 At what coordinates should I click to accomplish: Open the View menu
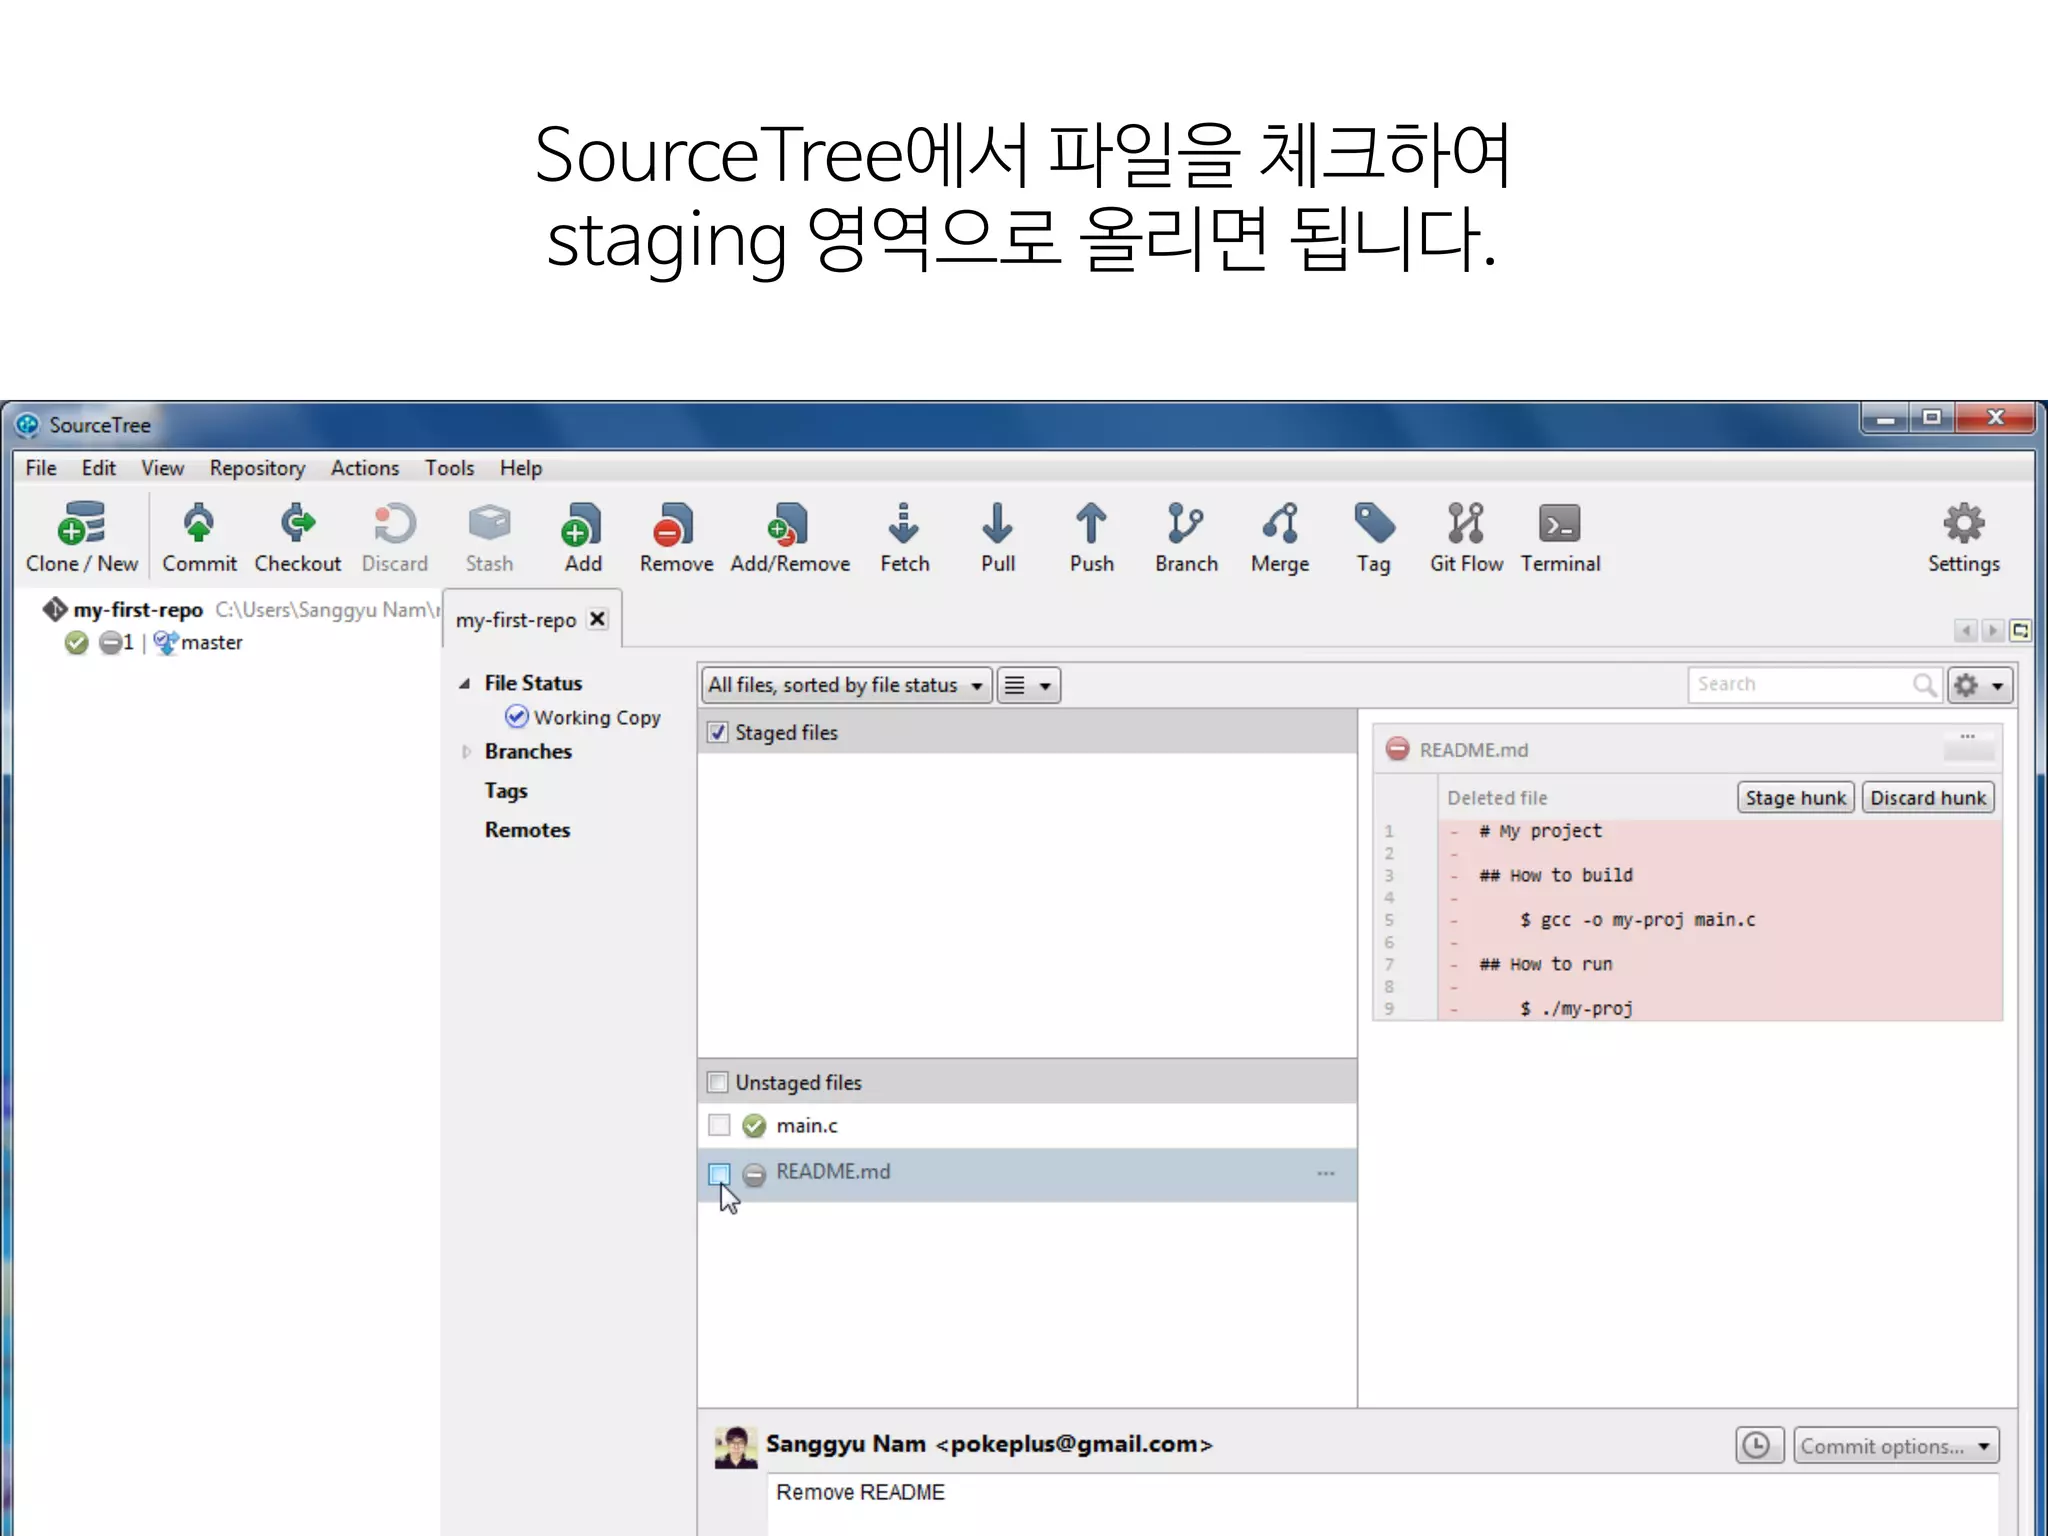click(162, 468)
